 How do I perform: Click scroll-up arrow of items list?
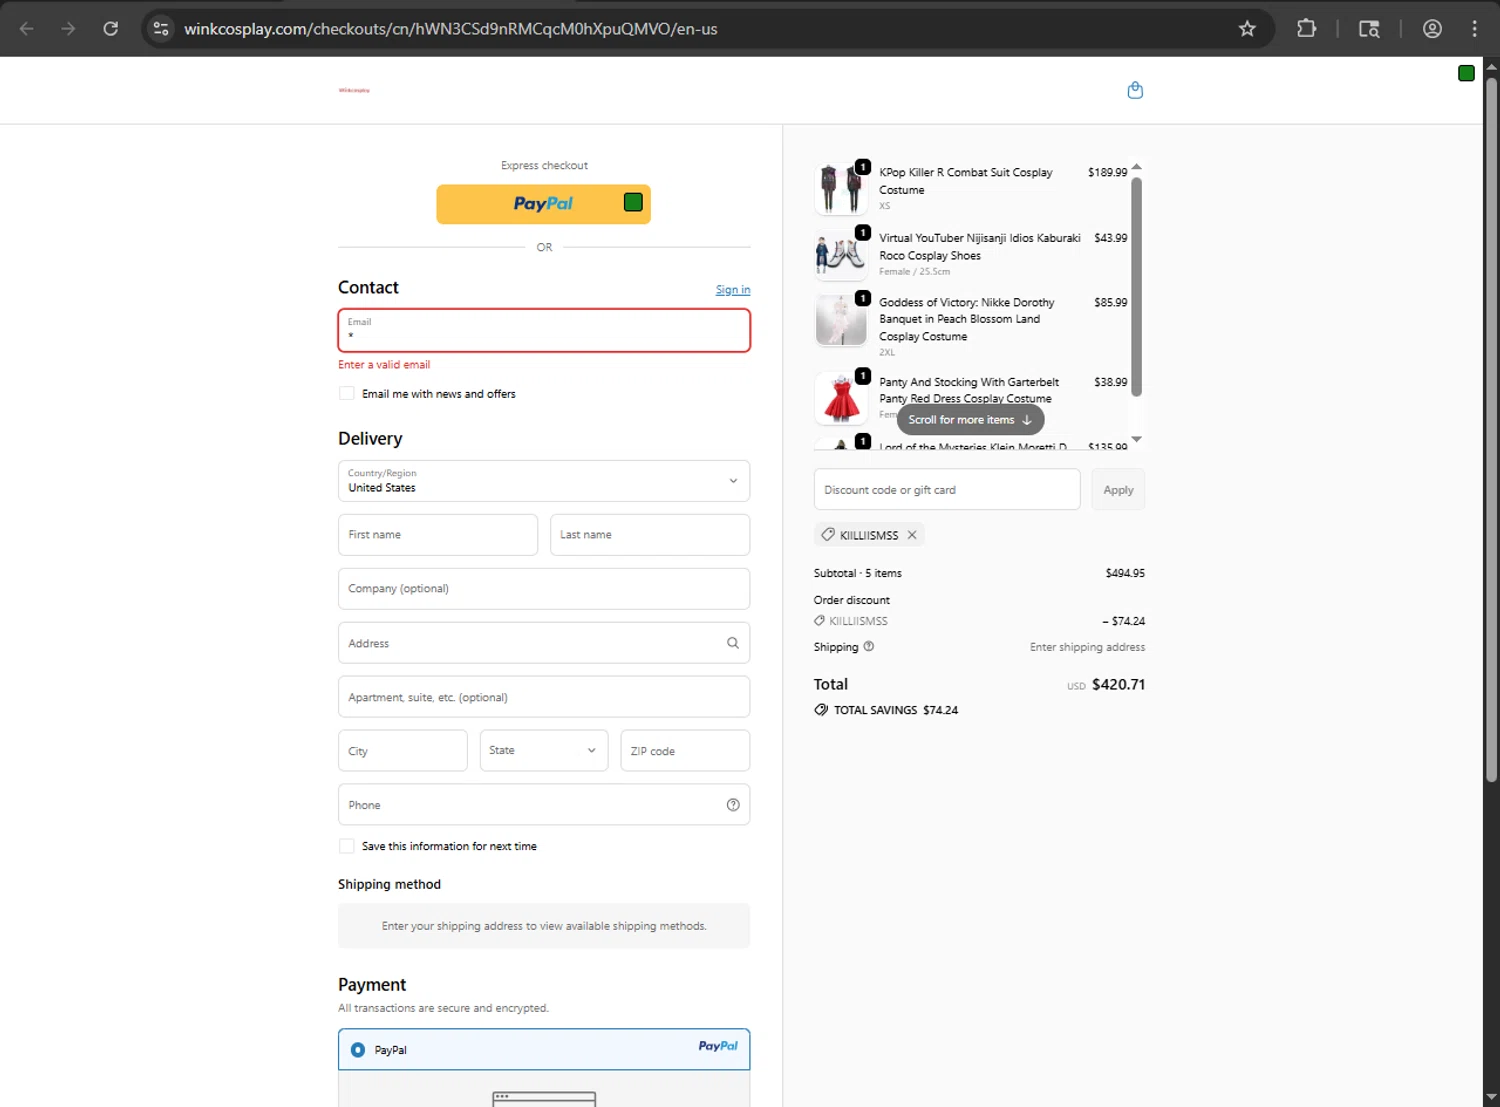click(x=1136, y=167)
